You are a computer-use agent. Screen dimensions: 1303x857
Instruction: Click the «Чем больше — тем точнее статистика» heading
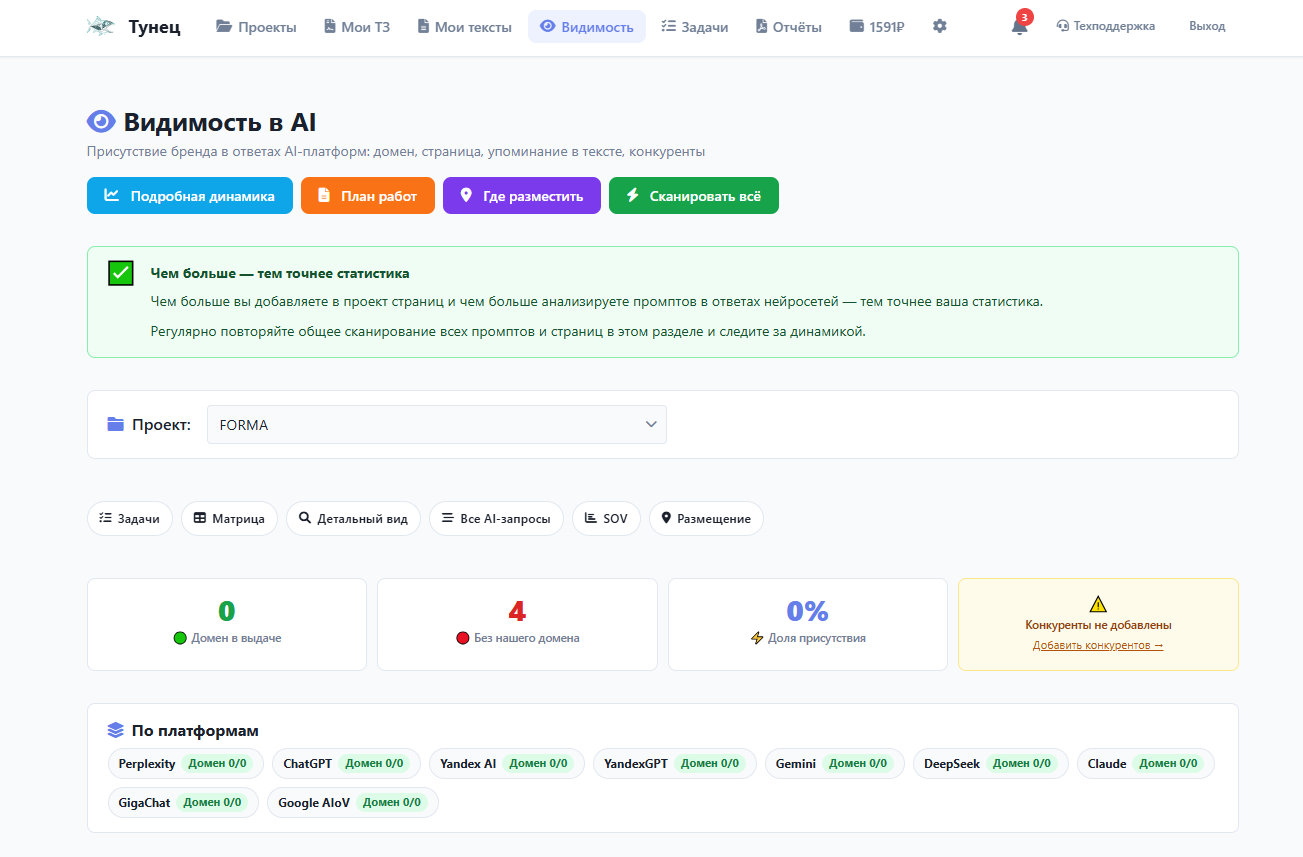[x=280, y=273]
